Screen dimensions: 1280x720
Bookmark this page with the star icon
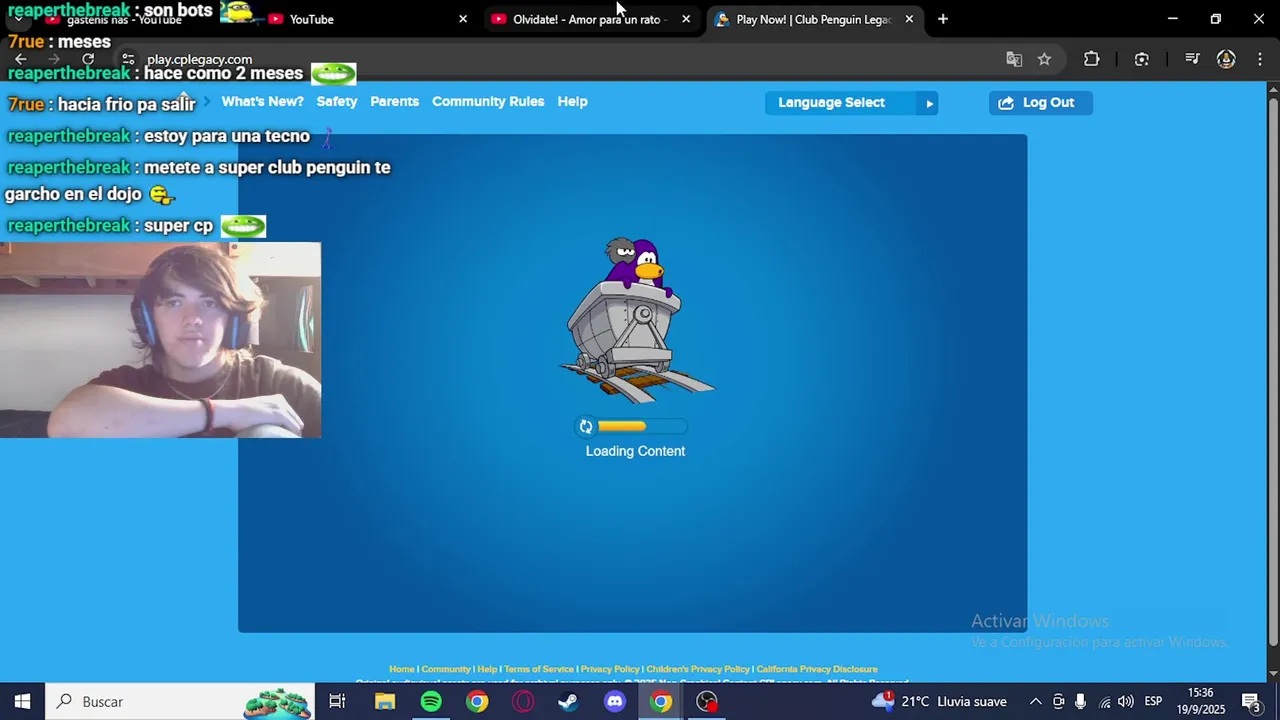pyautogui.click(x=1044, y=59)
